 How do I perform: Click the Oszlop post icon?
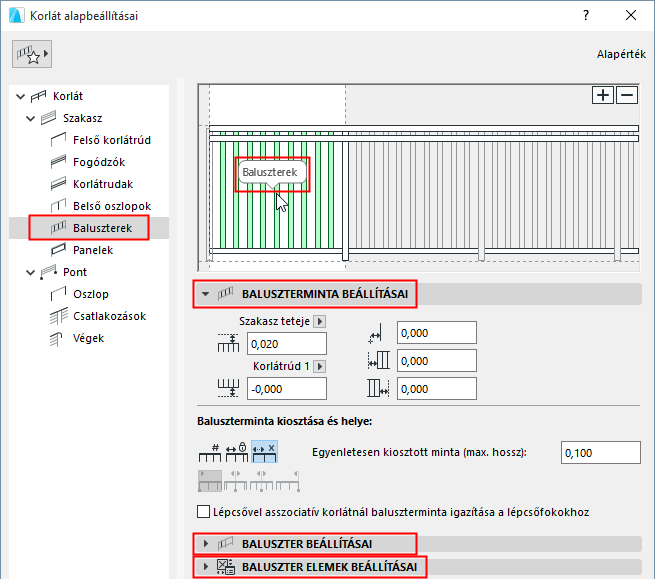pos(58,294)
